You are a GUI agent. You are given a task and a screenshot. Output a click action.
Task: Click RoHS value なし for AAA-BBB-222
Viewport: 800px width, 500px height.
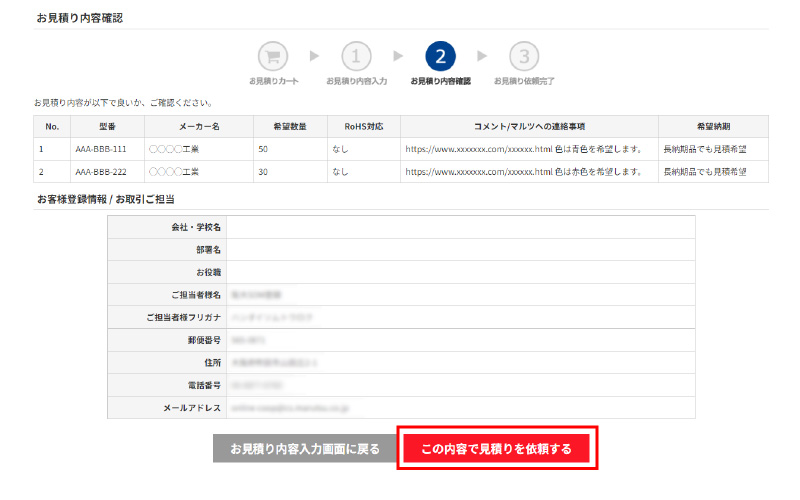[x=340, y=172]
